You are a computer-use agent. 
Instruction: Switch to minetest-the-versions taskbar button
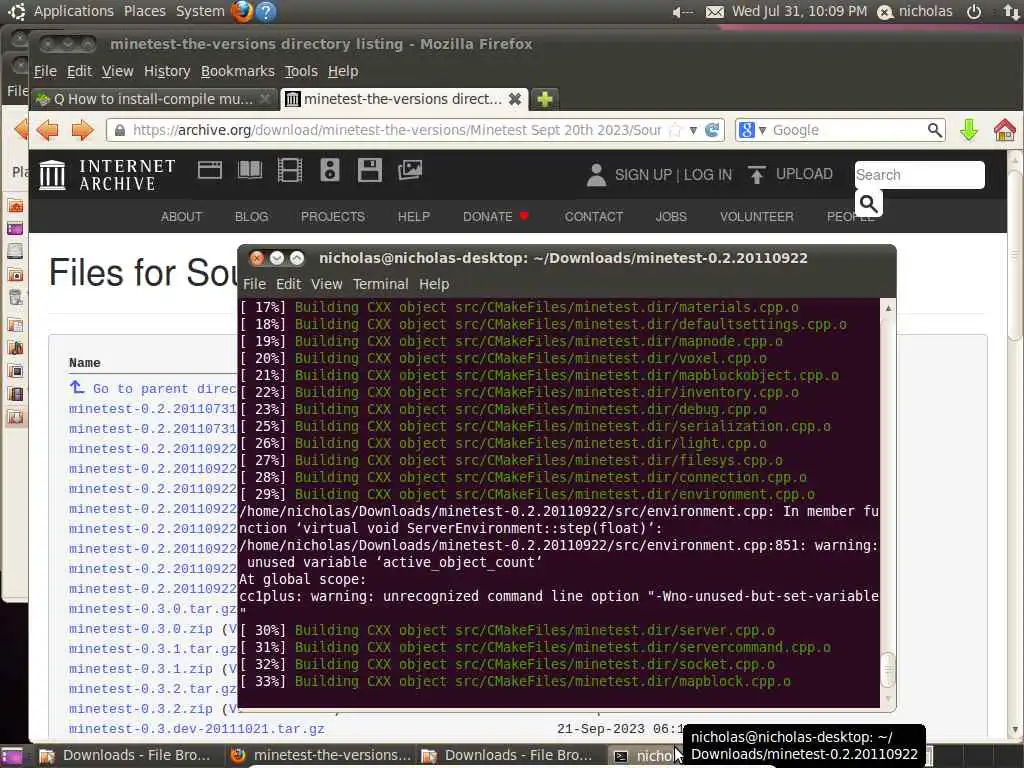coord(321,756)
